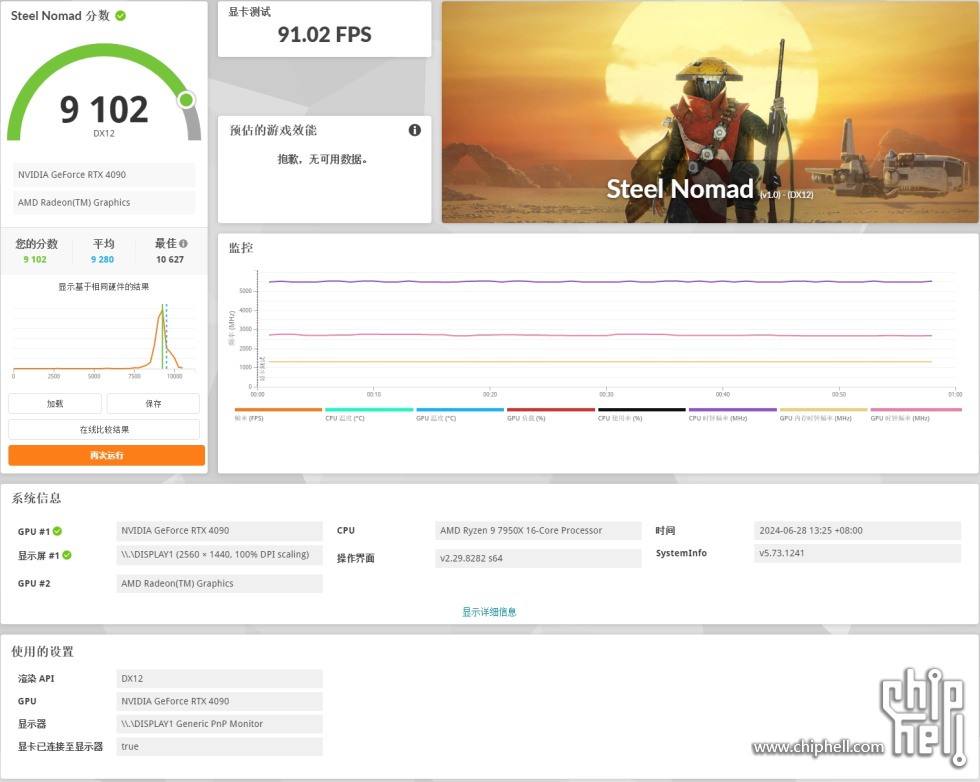Click the 91.02 FPS graphics test result
Screen dimensions: 980x782
coord(324,34)
